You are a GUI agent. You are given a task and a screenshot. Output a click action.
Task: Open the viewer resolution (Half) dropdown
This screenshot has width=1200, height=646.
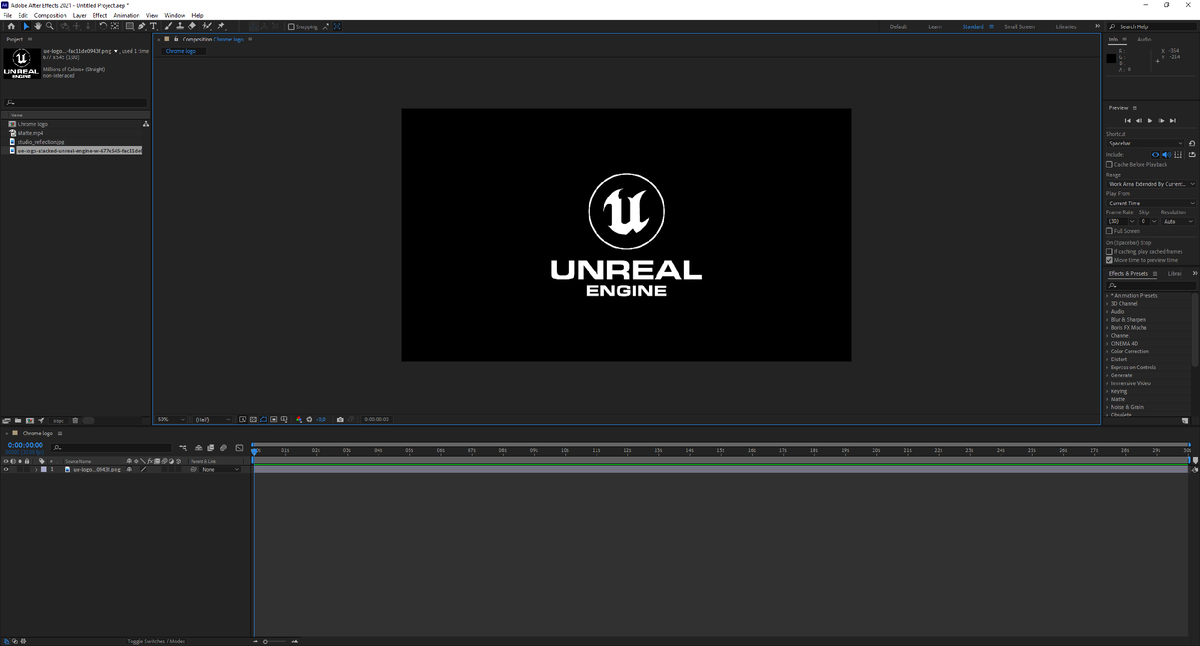pyautogui.click(x=212, y=419)
